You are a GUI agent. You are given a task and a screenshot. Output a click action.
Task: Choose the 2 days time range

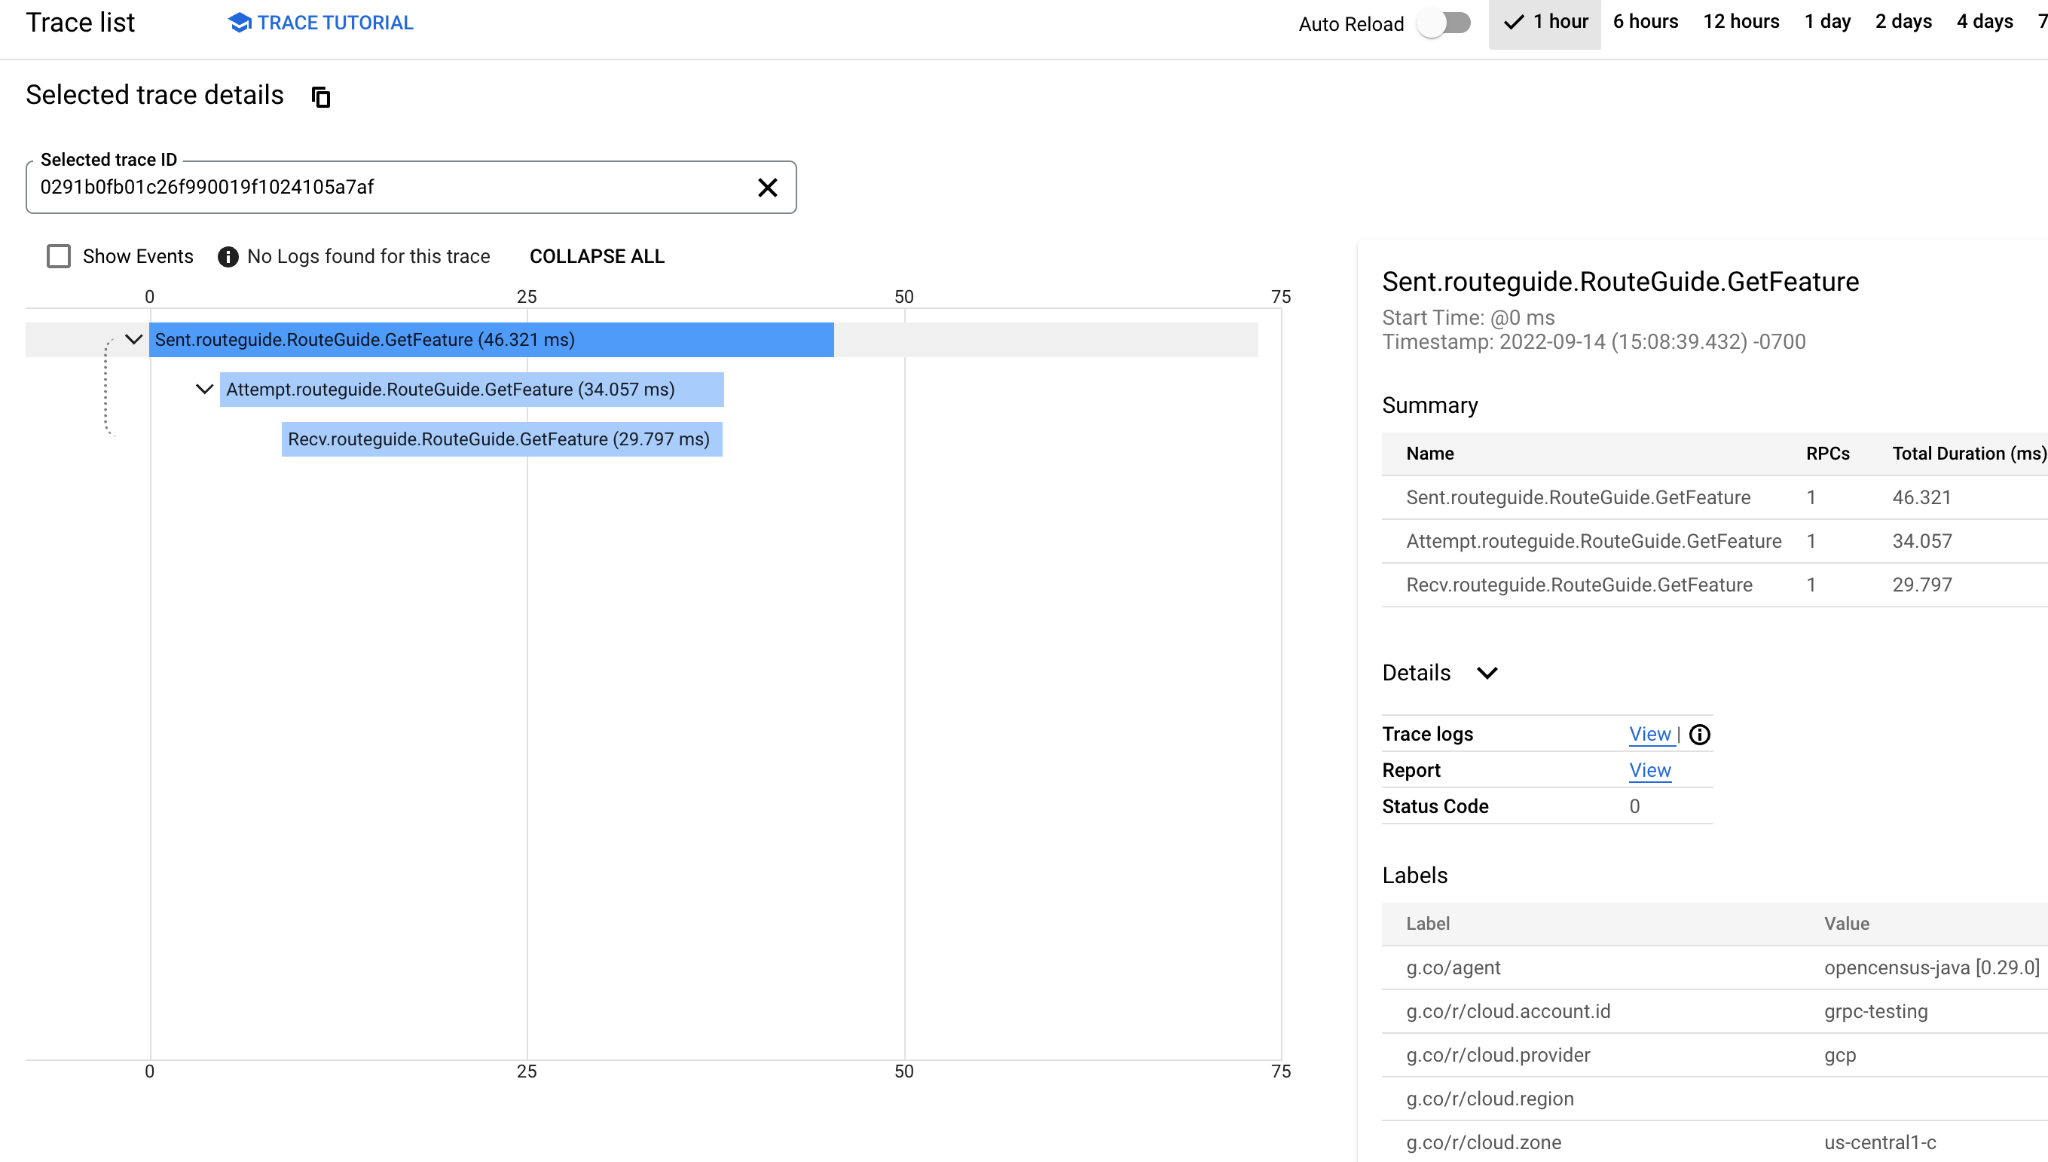coord(1903,22)
